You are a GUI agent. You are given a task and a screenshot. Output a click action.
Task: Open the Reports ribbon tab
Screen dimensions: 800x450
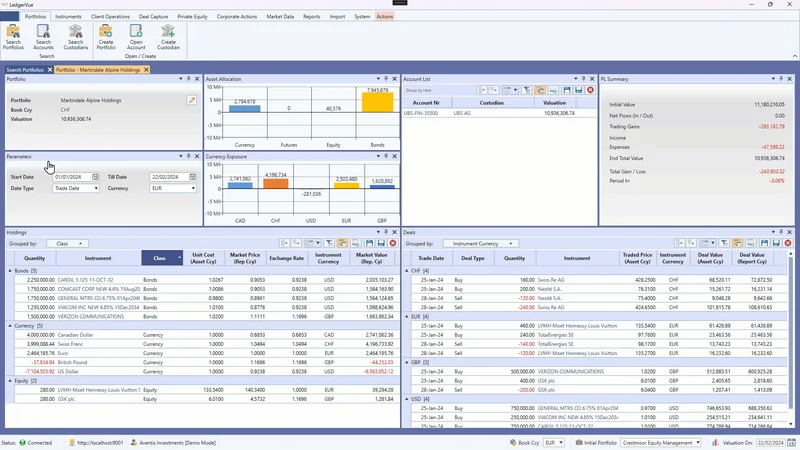tap(312, 16)
